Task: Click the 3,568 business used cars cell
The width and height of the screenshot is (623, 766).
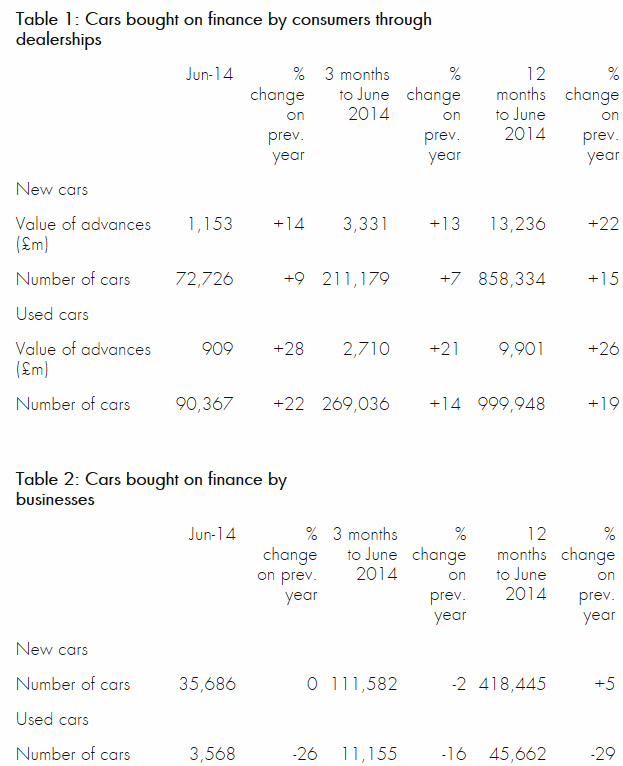Action: [212, 754]
